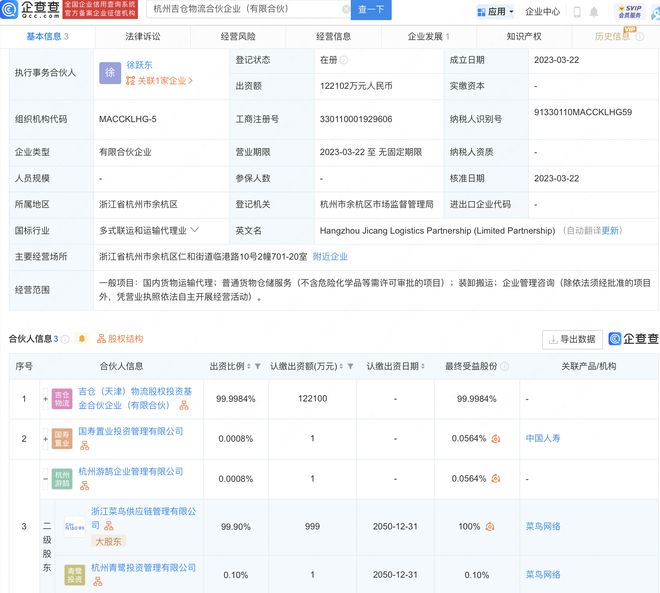Screen dimensions: 660x593
Task: Open 菜鸟网络 link in 浙江菜鸟 row
Action: pos(543,527)
